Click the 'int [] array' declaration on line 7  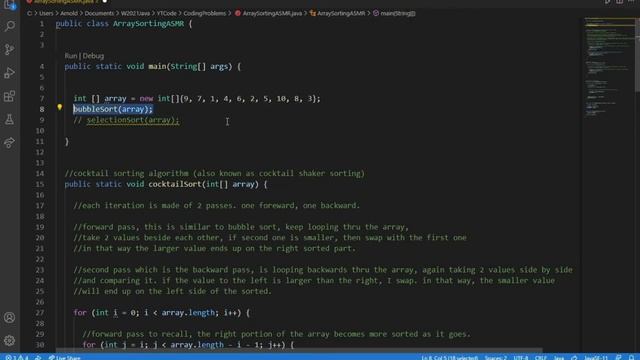(100, 98)
